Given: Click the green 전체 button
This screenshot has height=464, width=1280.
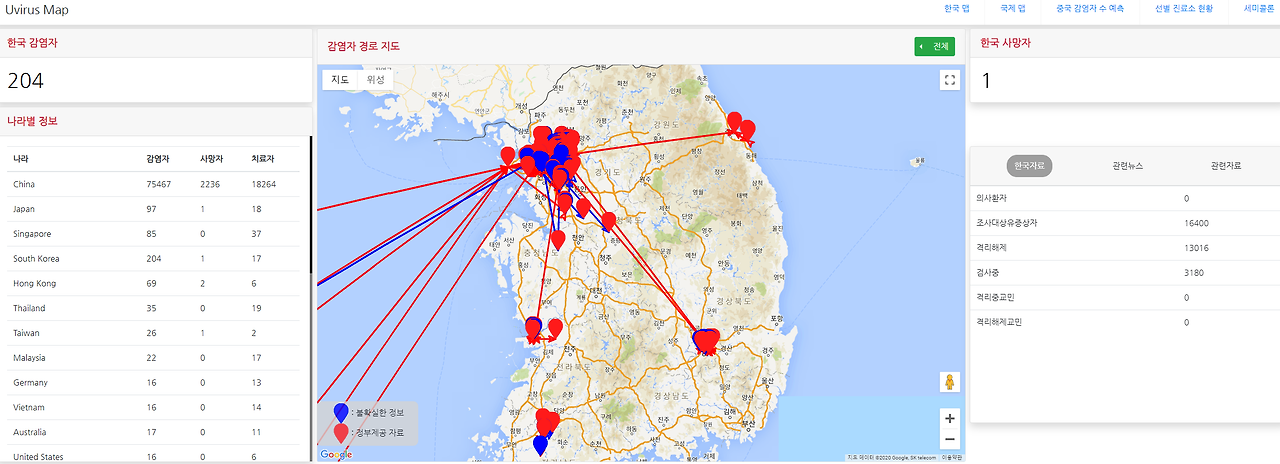Looking at the screenshot, I should coord(935,46).
